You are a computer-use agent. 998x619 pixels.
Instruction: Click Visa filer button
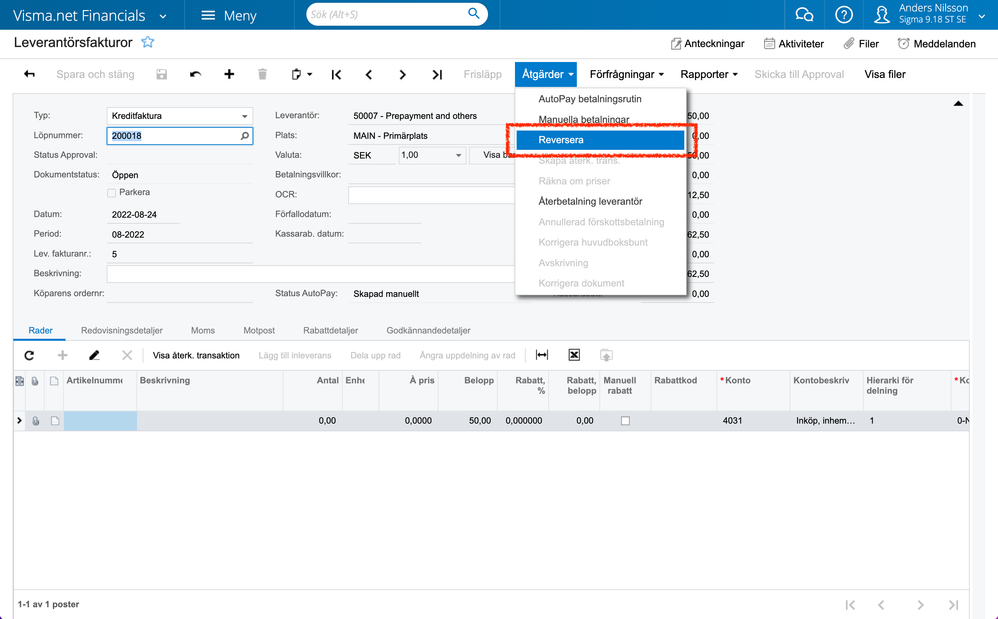pyautogui.click(x=885, y=75)
